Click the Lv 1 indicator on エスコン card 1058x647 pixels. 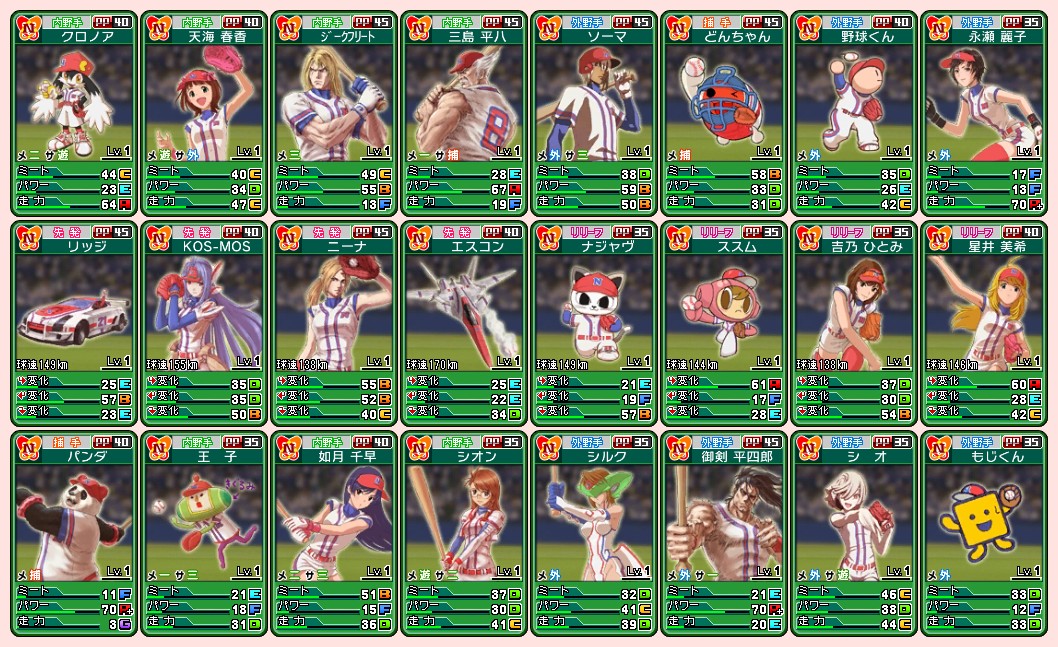(508, 361)
